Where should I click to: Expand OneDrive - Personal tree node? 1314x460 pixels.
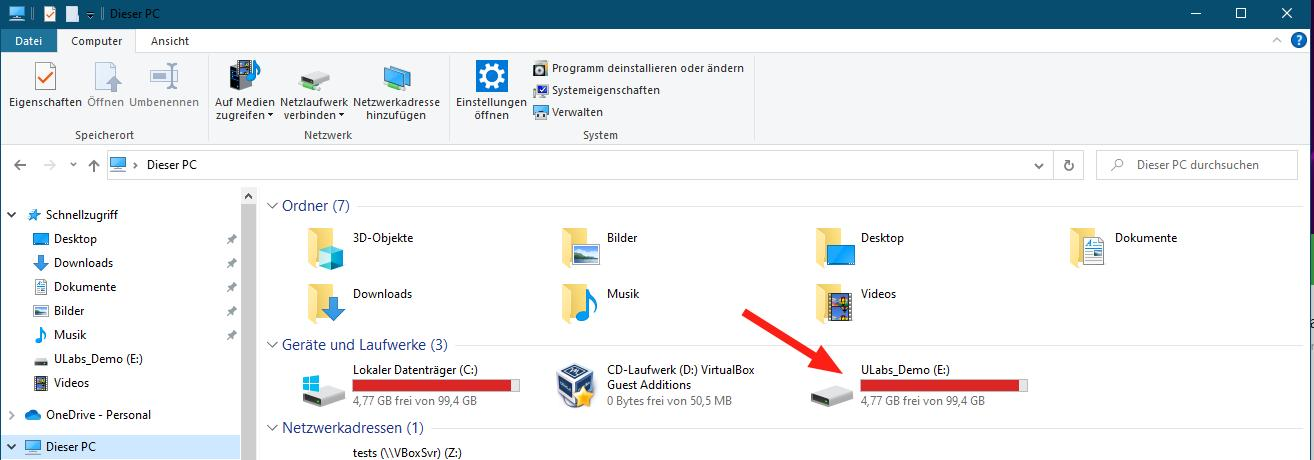[x=12, y=415]
